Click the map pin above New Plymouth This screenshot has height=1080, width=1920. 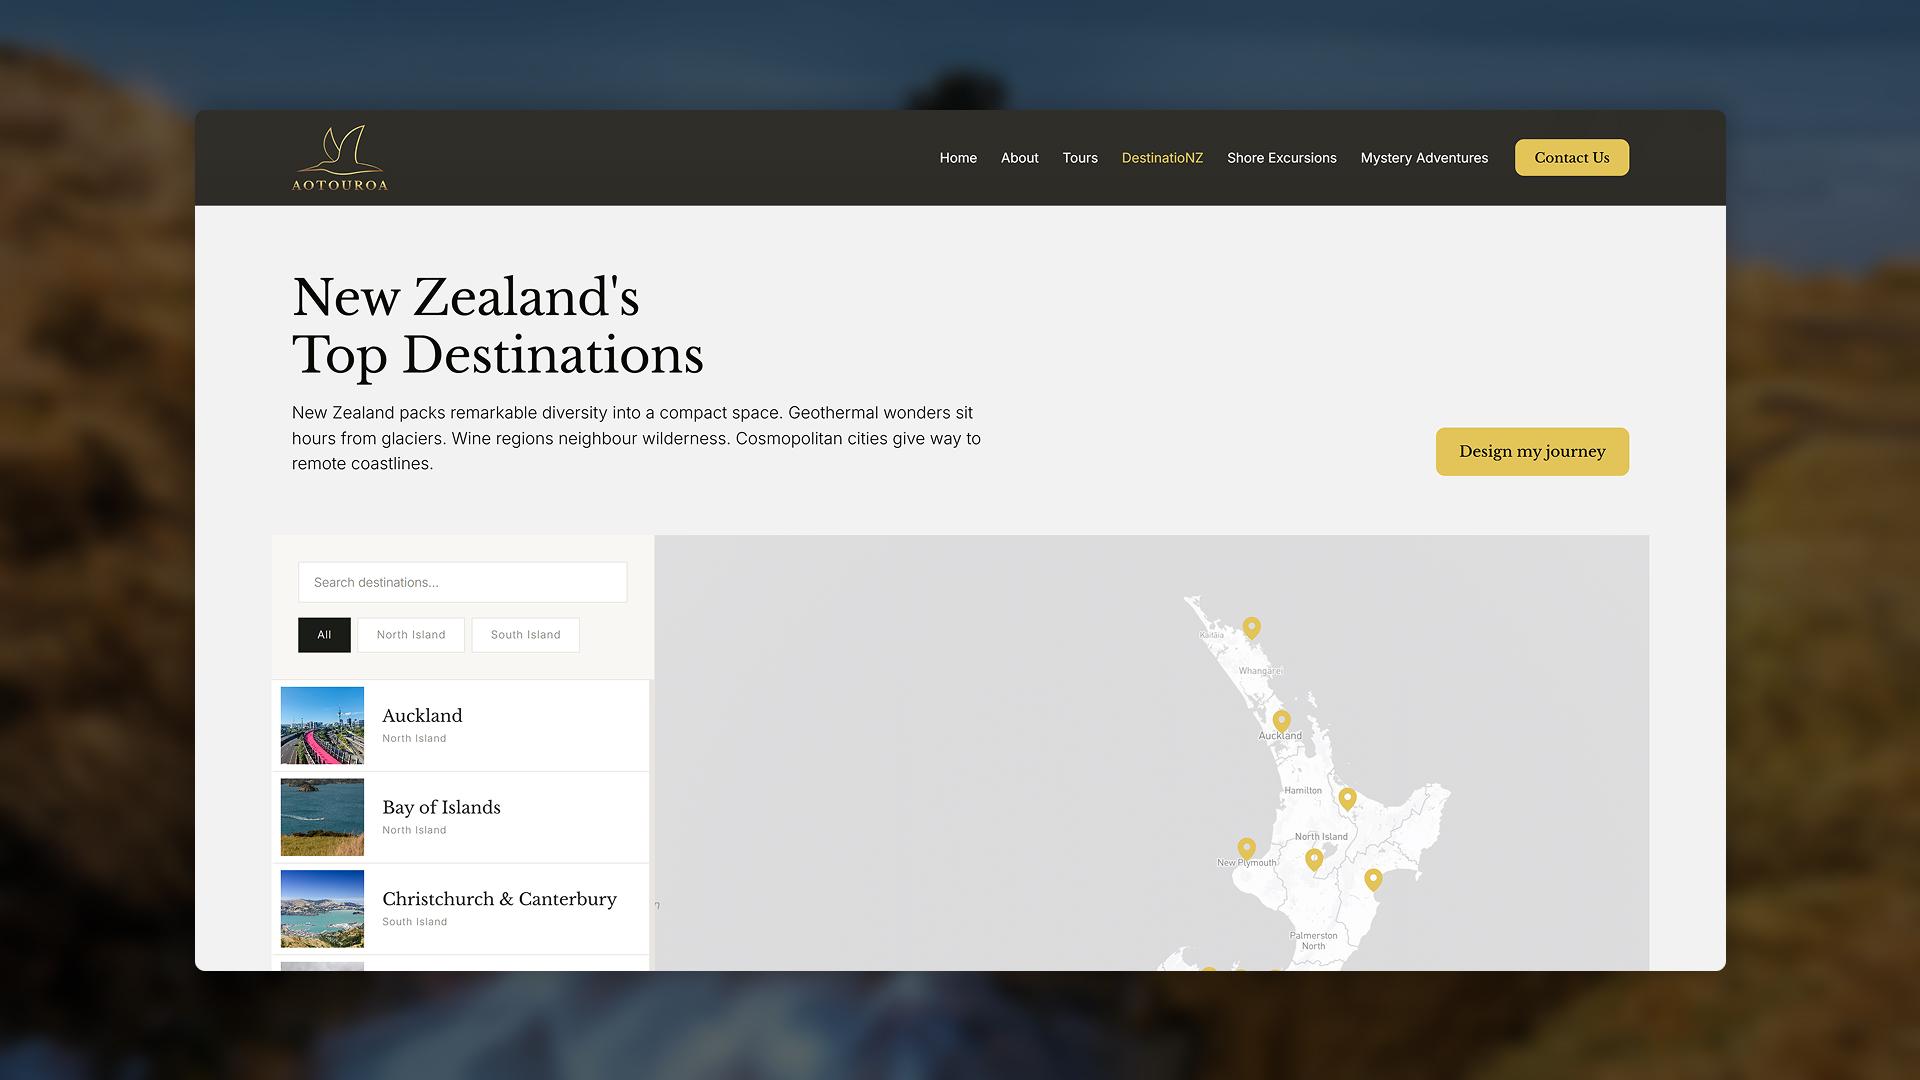point(1246,848)
